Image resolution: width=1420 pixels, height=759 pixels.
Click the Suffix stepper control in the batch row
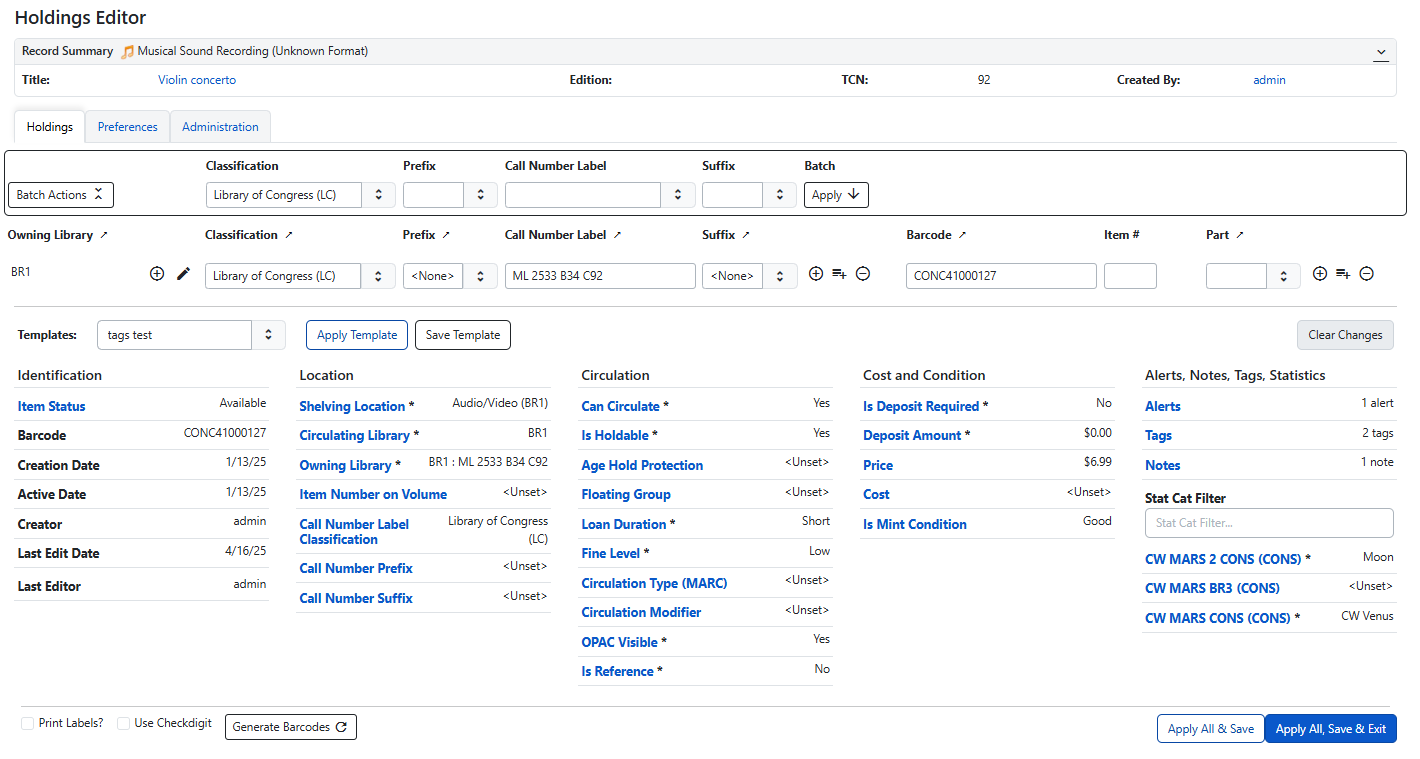[780, 194]
